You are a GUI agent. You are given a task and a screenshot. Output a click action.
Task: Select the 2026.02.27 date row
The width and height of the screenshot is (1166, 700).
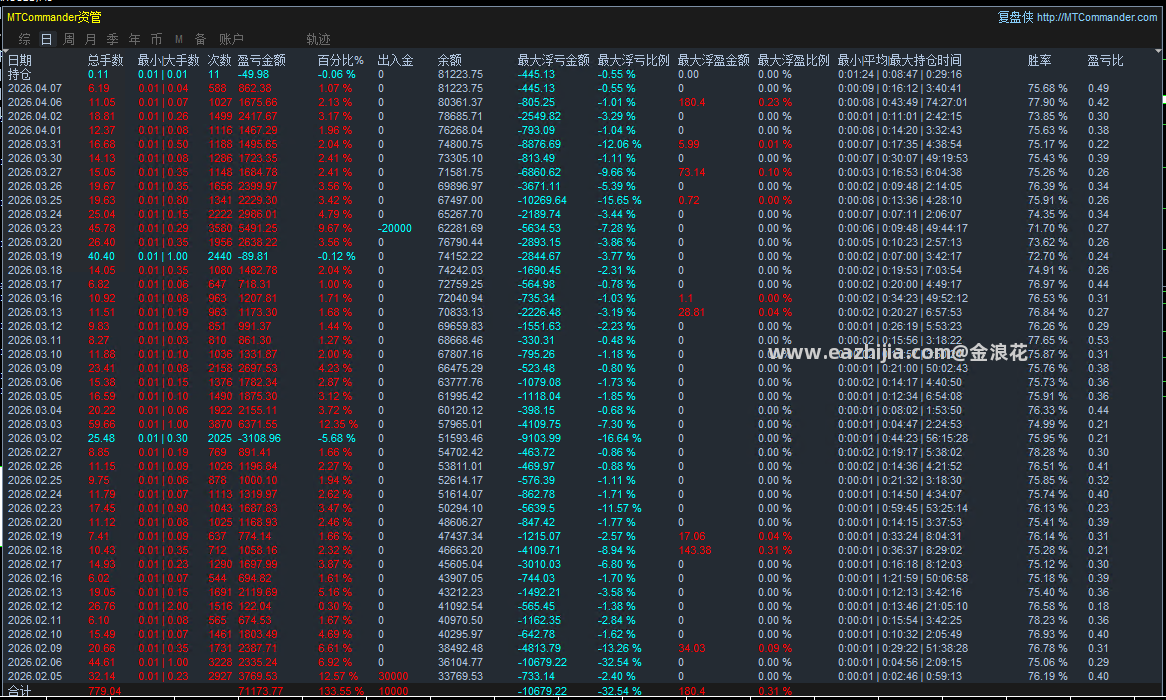pyautogui.click(x=35, y=452)
